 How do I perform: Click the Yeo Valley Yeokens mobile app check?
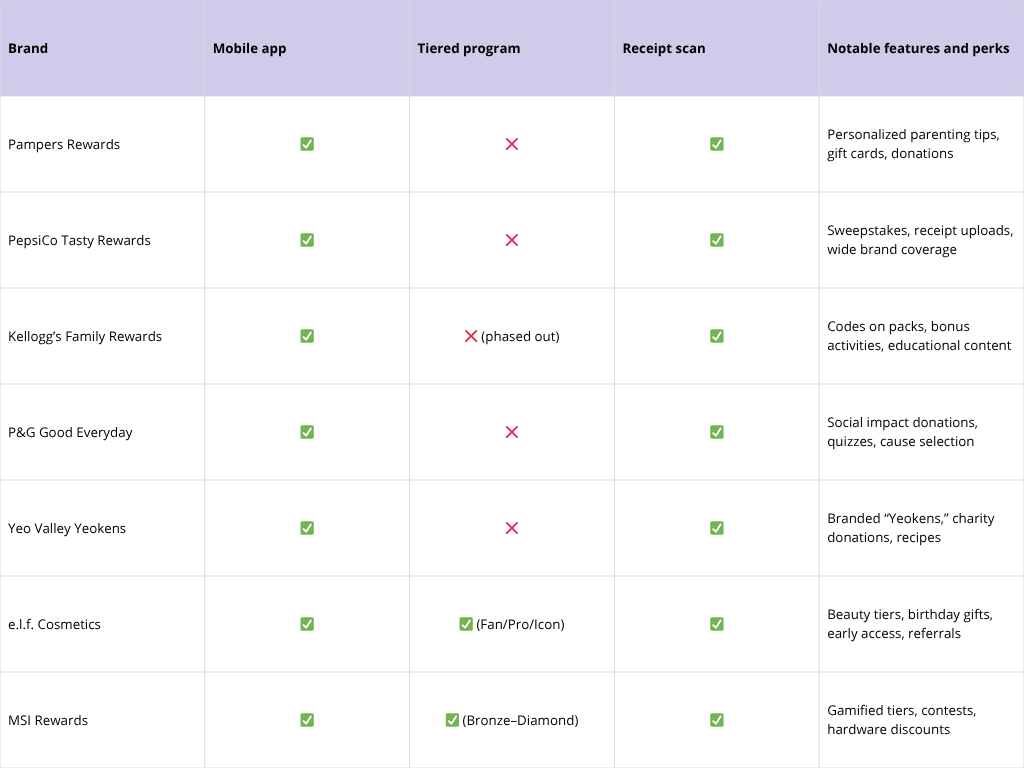pyautogui.click(x=307, y=528)
